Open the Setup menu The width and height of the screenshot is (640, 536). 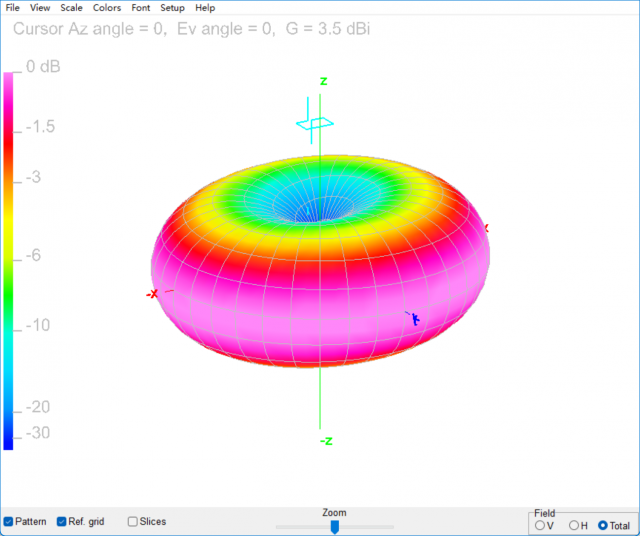tap(172, 8)
